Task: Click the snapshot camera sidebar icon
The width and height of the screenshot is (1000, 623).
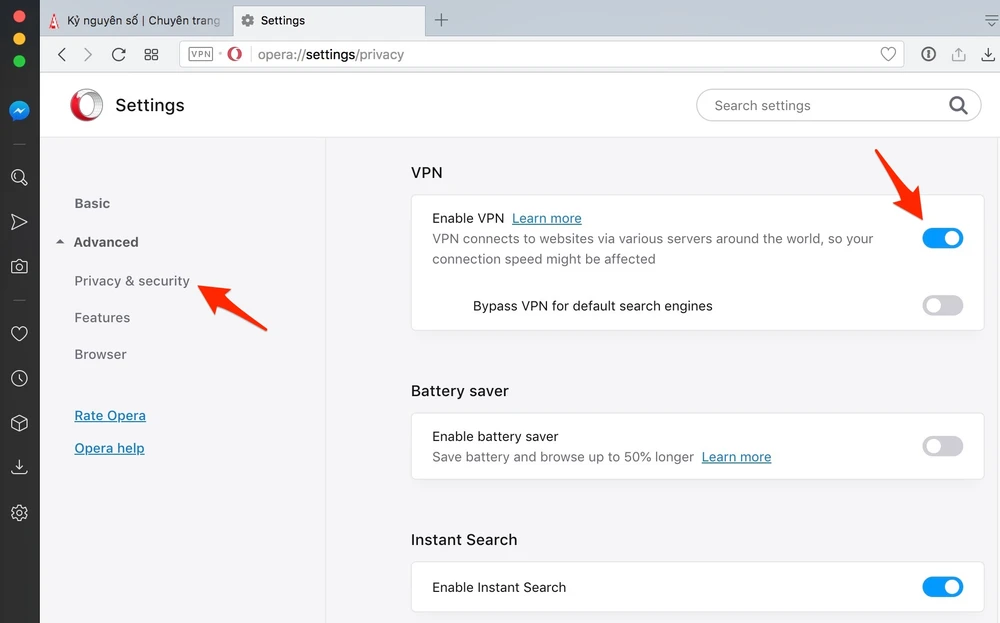Action: click(19, 266)
